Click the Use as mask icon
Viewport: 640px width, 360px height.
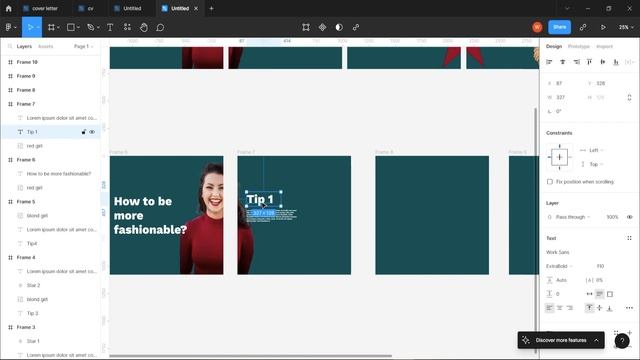339,27
